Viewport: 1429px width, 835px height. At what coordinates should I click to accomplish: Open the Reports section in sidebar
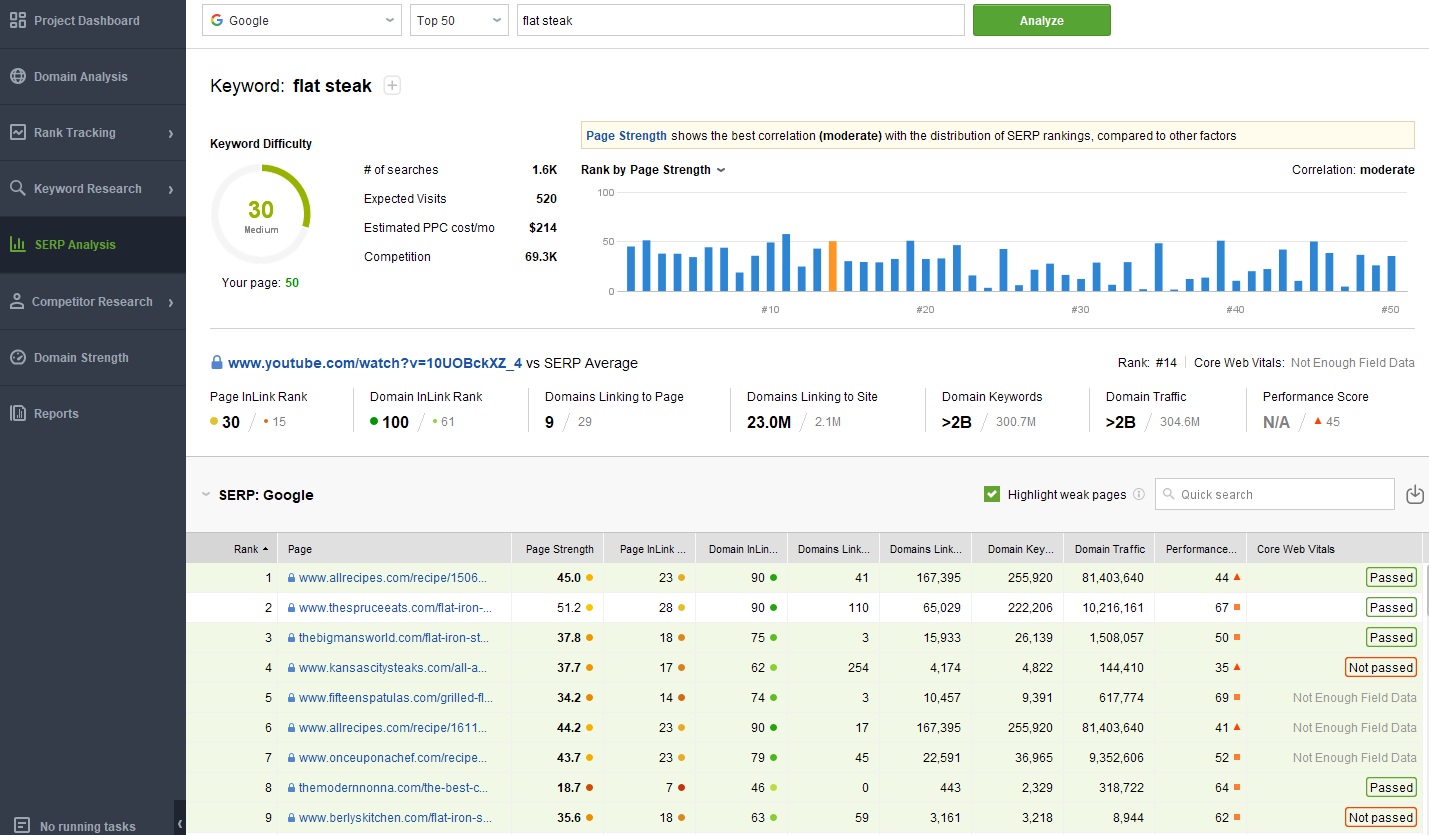pyautogui.click(x=56, y=414)
